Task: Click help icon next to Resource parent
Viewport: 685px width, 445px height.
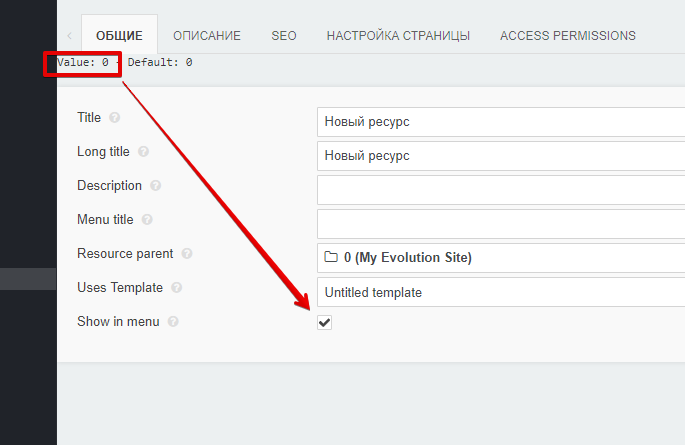Action: tap(187, 254)
